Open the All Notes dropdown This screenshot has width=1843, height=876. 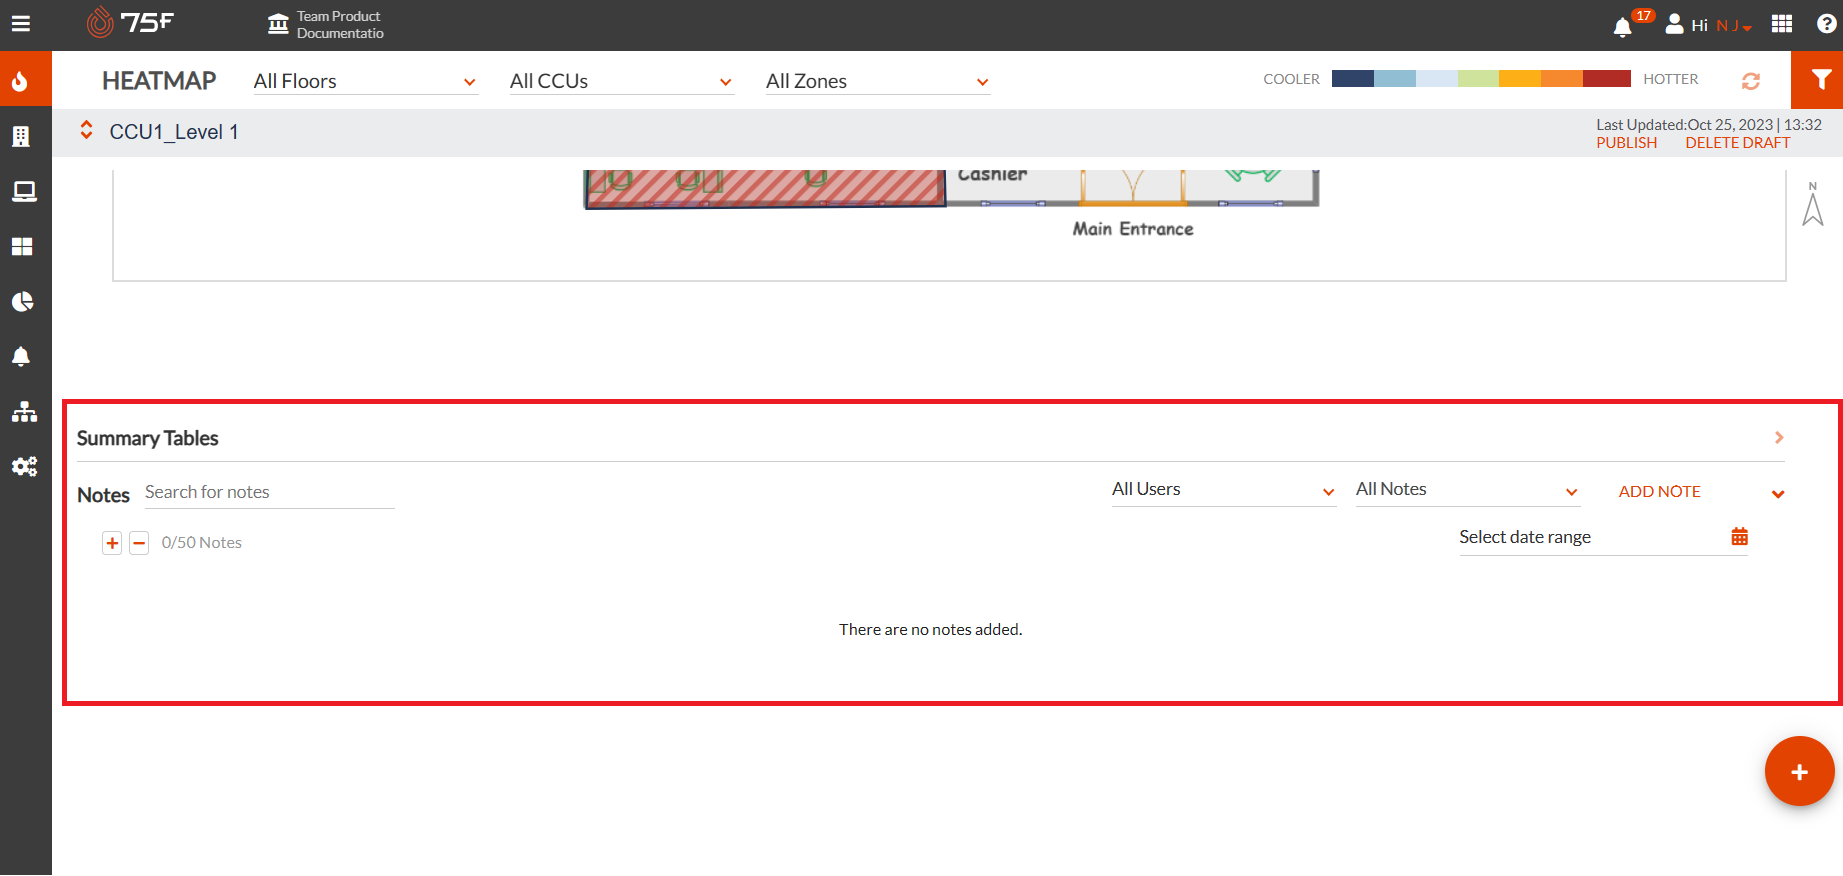pos(1467,490)
